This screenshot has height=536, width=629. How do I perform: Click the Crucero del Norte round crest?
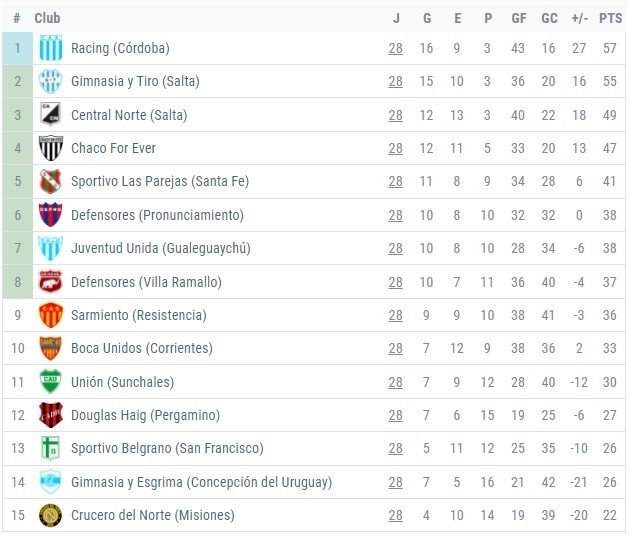[51, 515]
